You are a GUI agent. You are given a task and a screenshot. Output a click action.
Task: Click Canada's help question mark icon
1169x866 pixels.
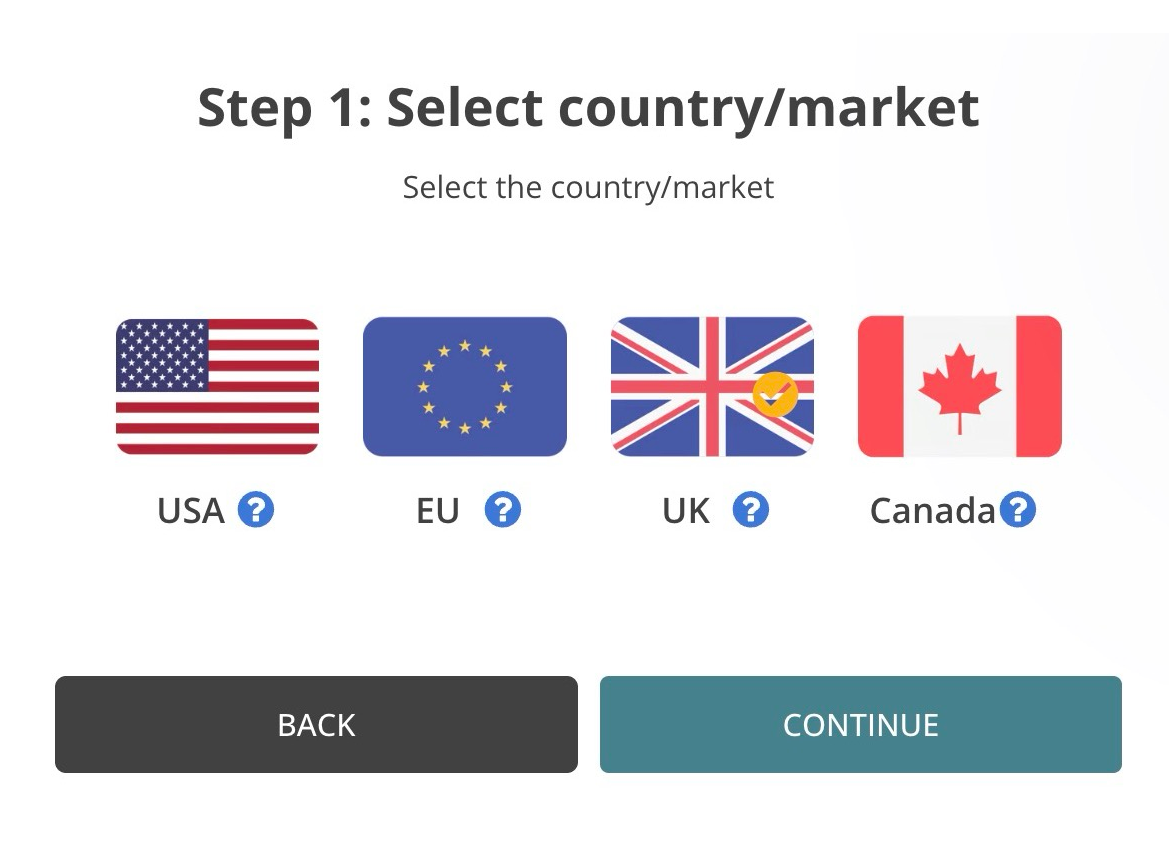coord(1018,511)
